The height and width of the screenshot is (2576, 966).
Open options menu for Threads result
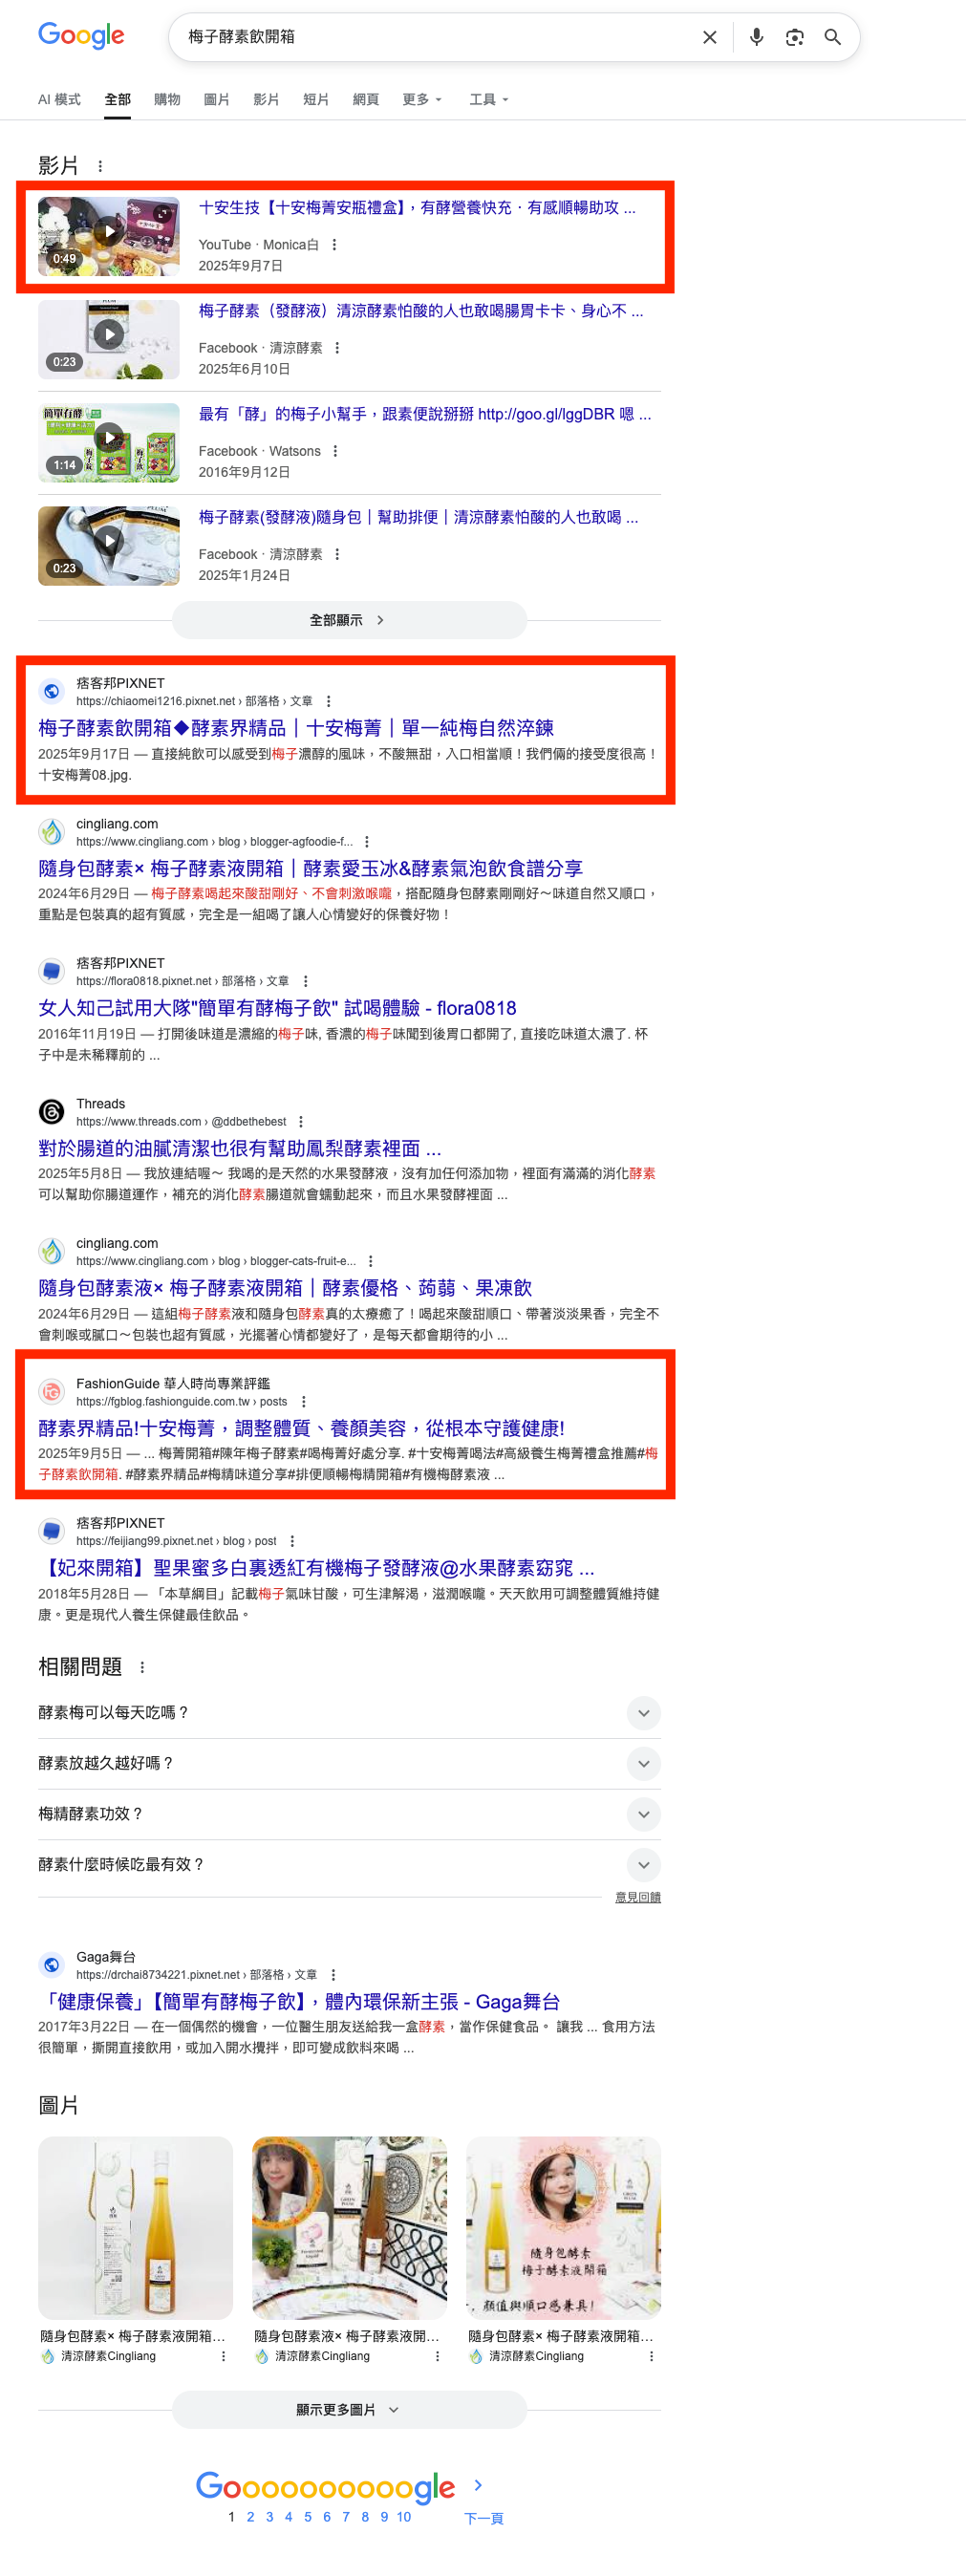(301, 1122)
